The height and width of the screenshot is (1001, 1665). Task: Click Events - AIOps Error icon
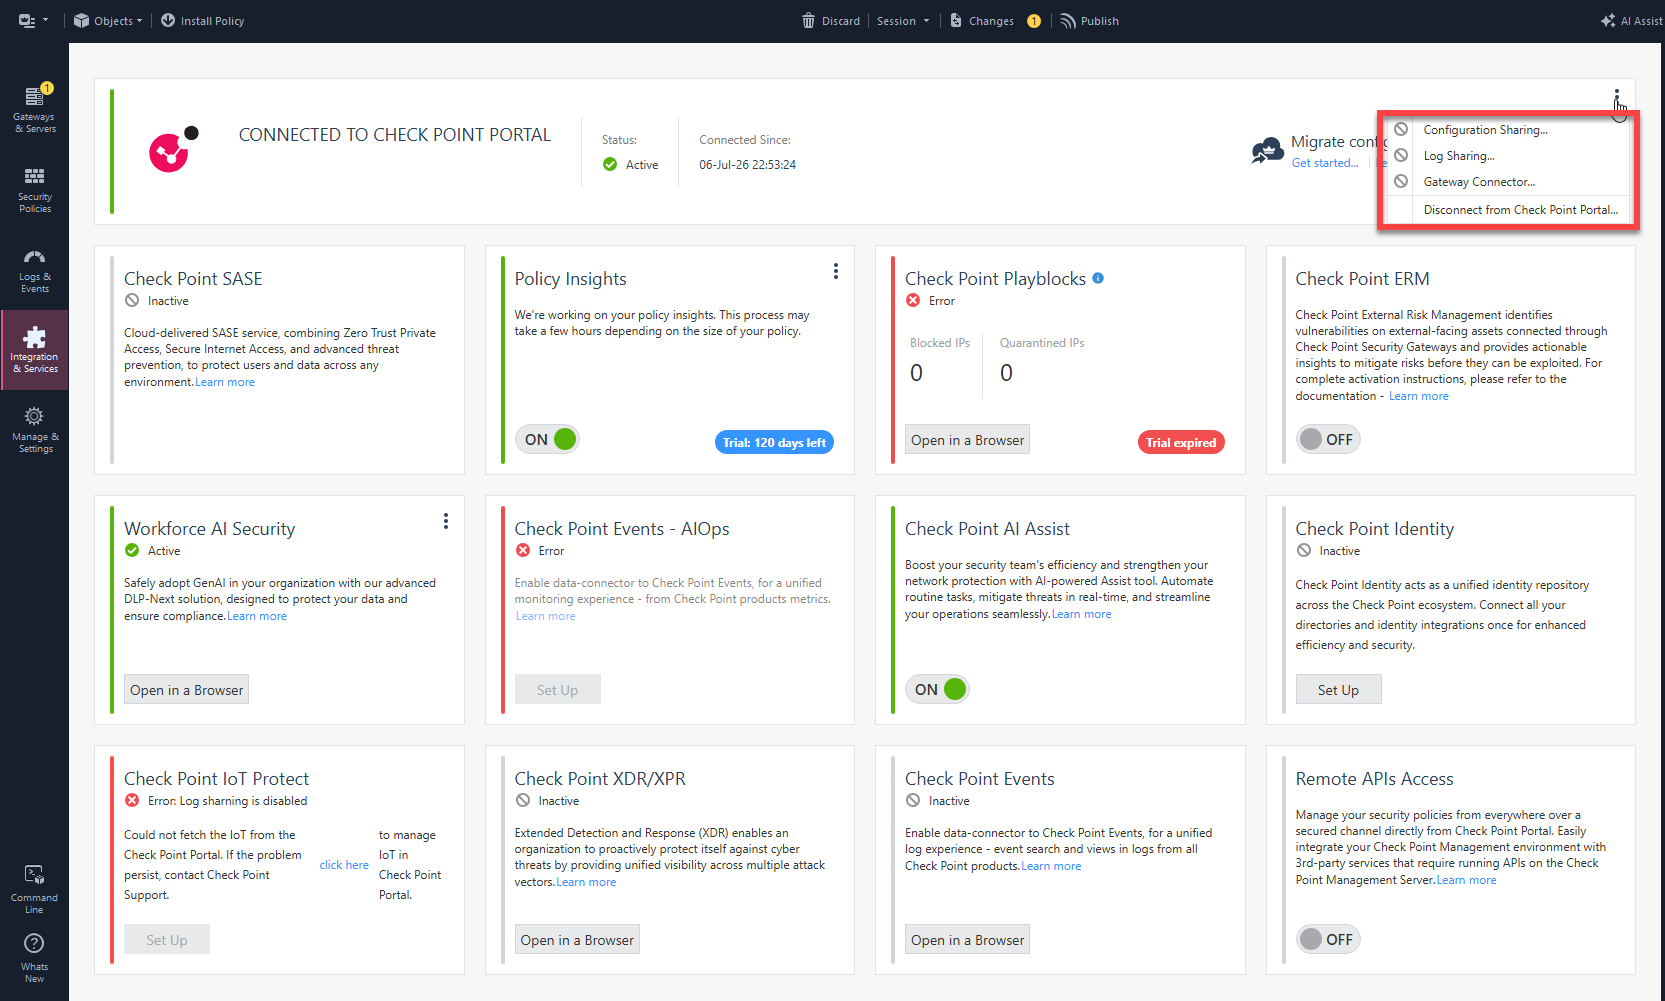pyautogui.click(x=523, y=550)
